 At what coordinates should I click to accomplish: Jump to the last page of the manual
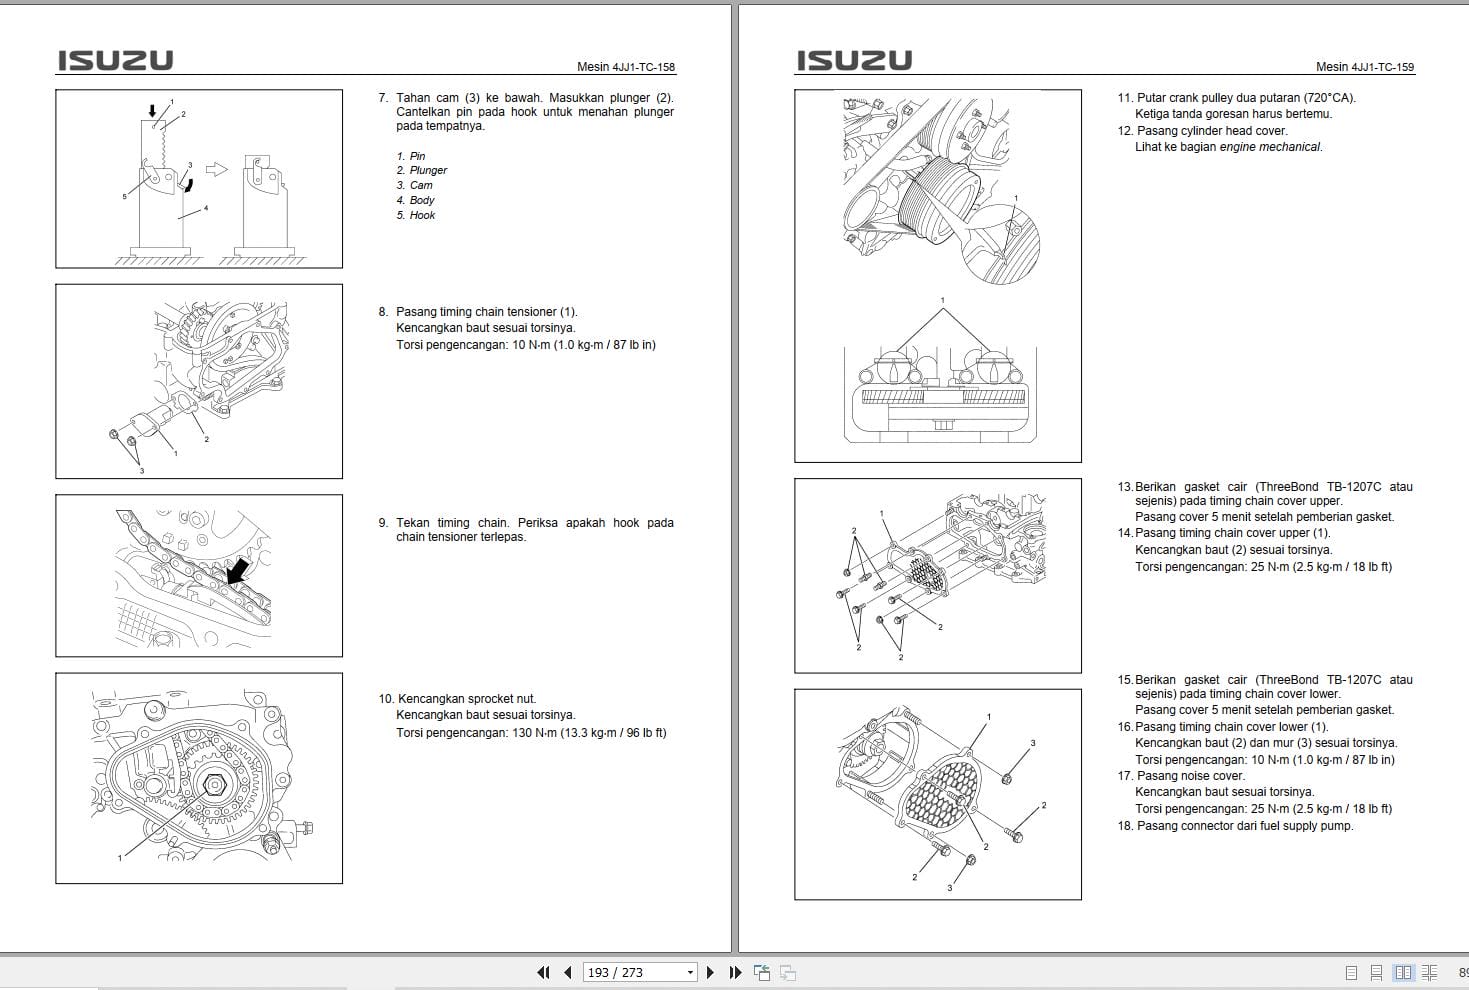(735, 971)
